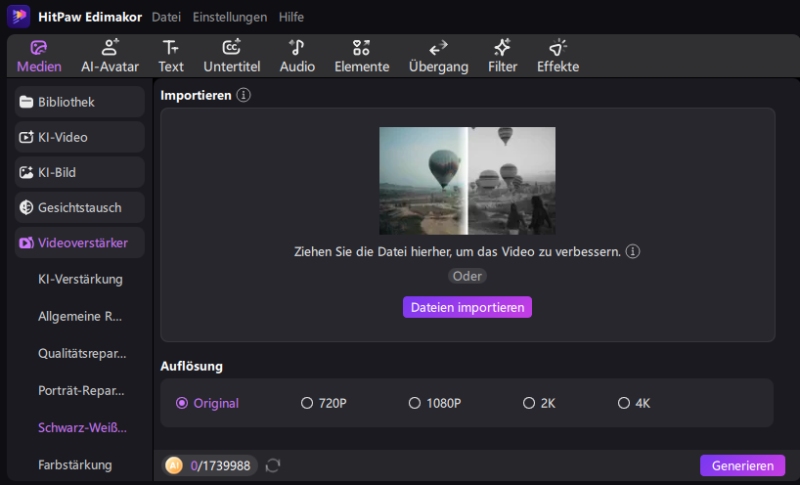
Task: Click the balloon preview thumbnail
Action: 467,181
